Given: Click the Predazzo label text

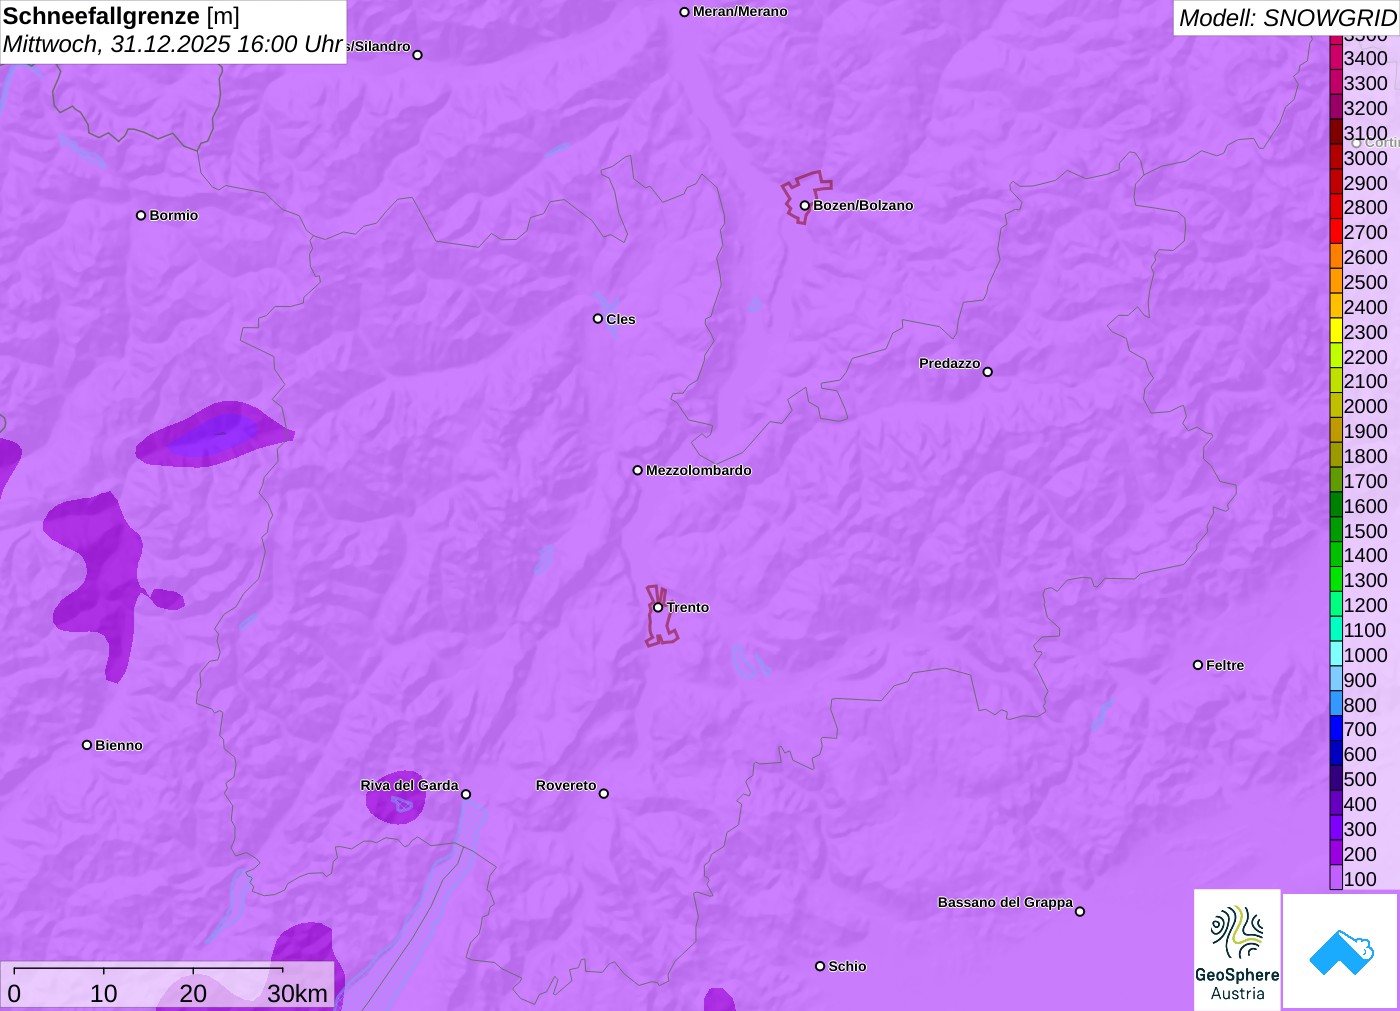Looking at the screenshot, I should (950, 363).
